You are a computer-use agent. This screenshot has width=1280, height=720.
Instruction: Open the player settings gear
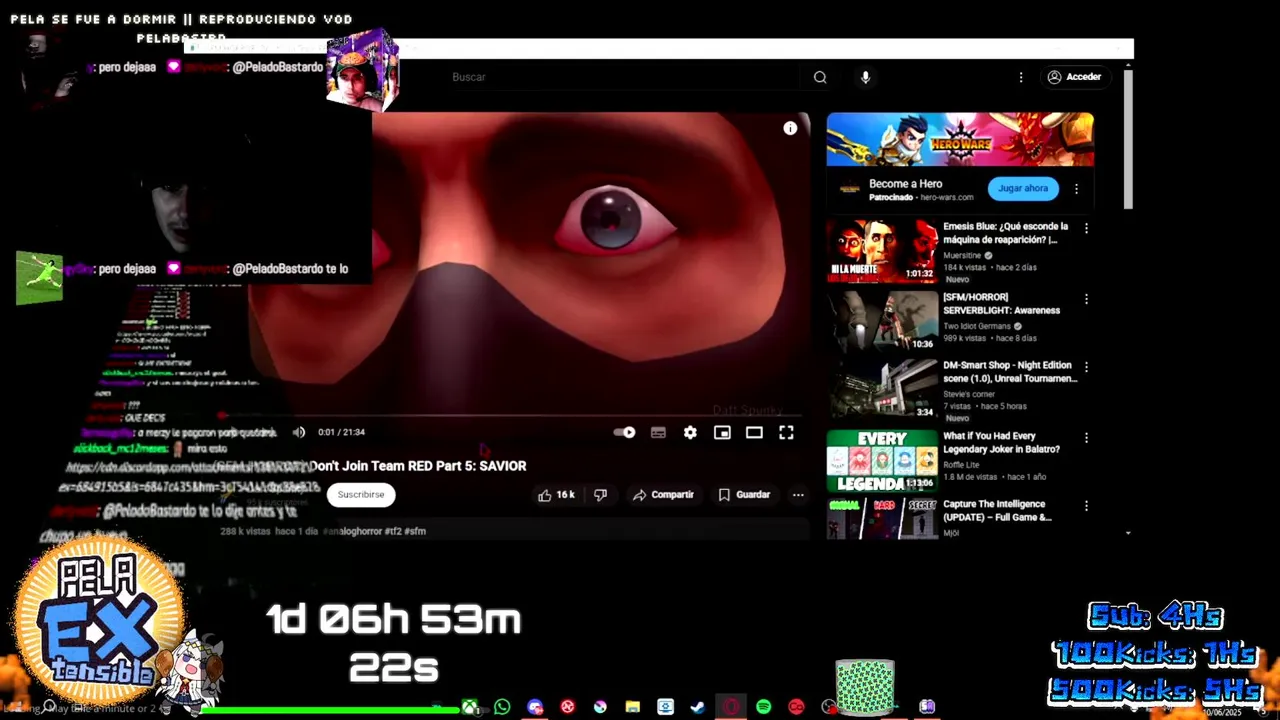tap(690, 432)
